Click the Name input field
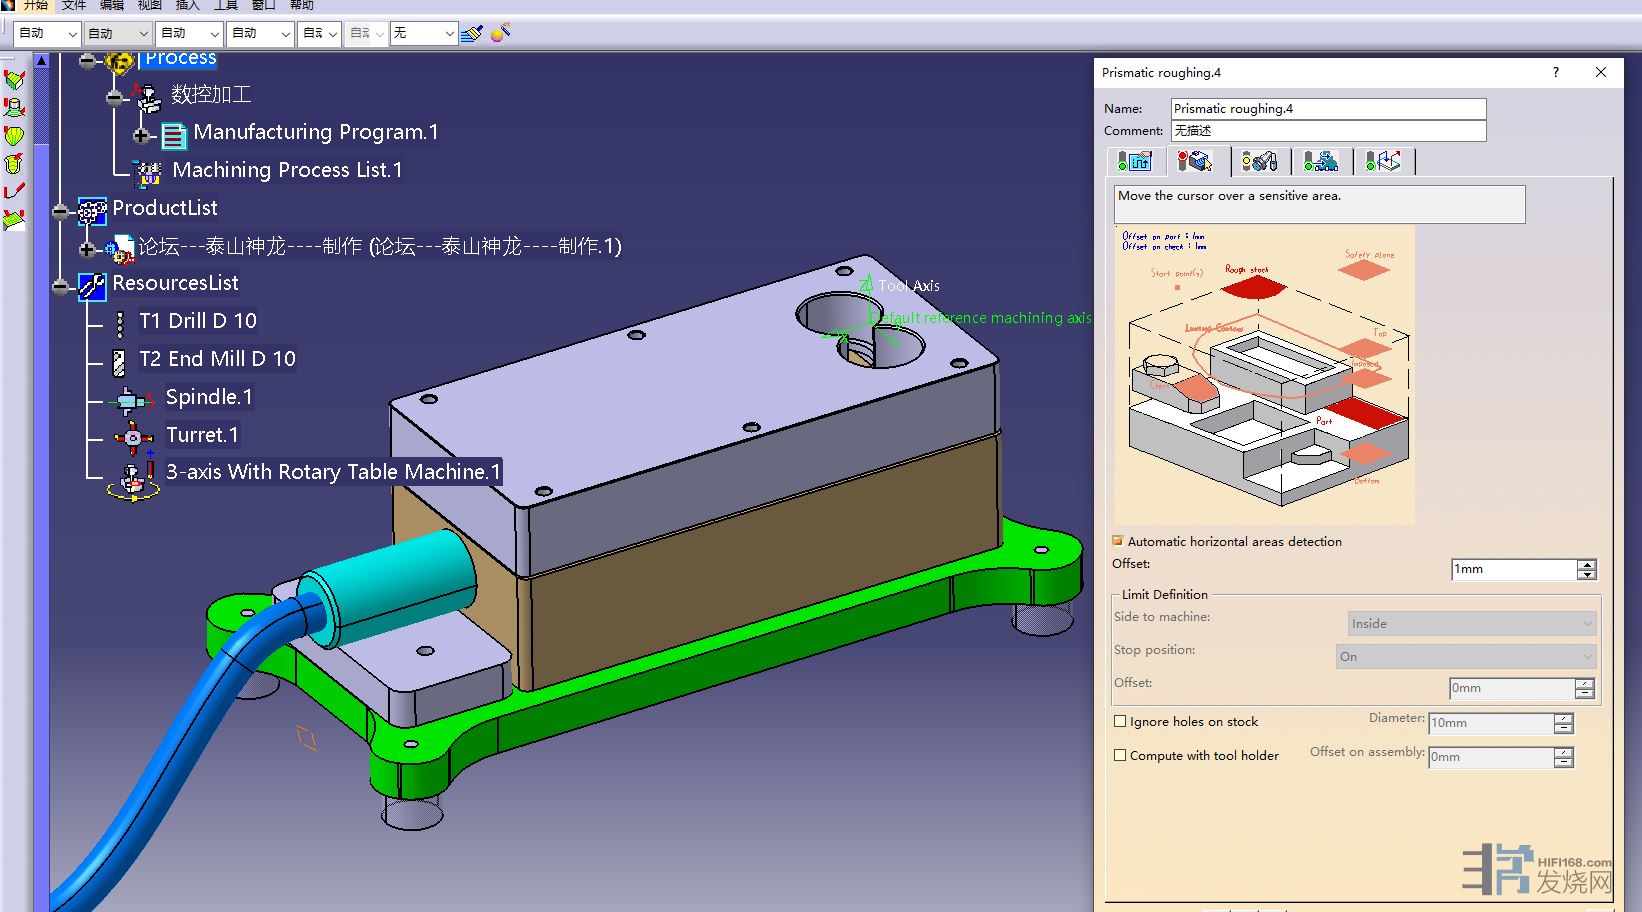The height and width of the screenshot is (912, 1642). point(1328,108)
